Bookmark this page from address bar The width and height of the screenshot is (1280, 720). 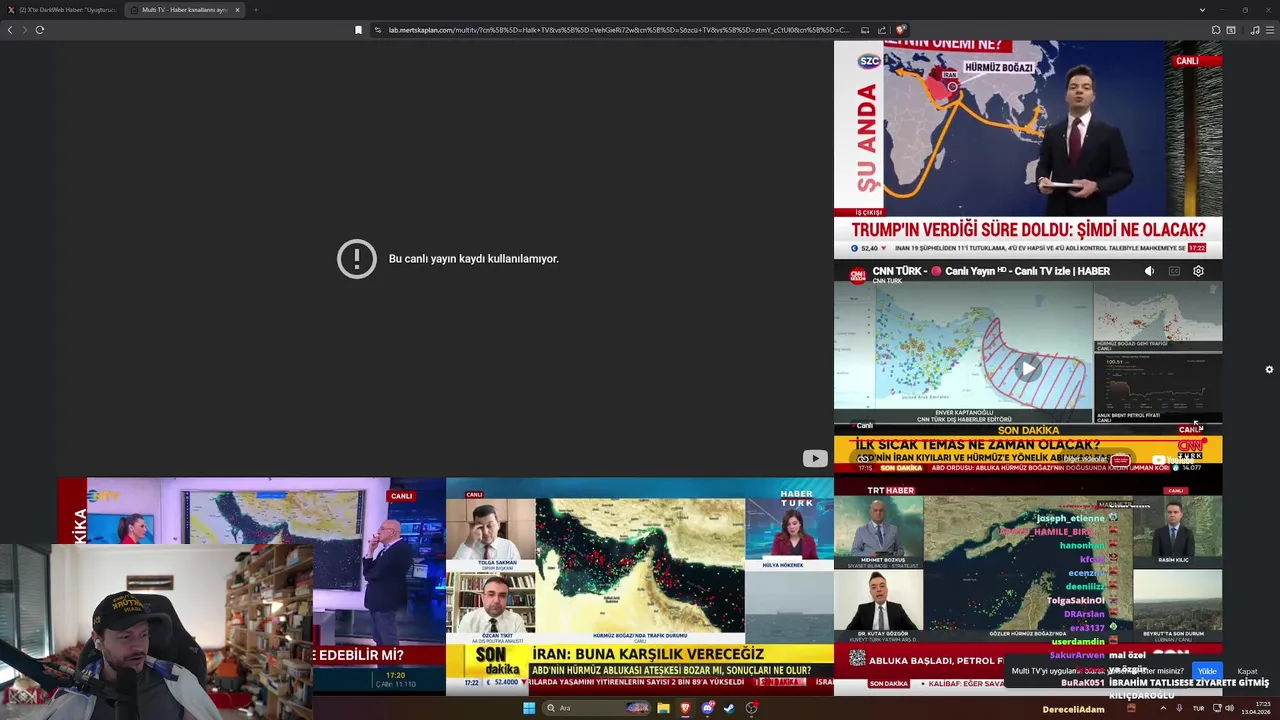358,30
